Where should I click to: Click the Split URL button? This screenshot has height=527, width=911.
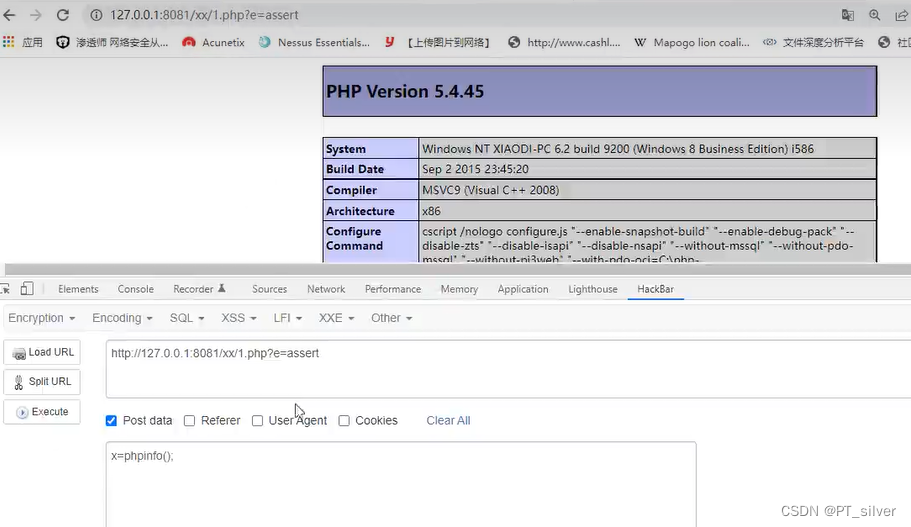[x=42, y=382]
